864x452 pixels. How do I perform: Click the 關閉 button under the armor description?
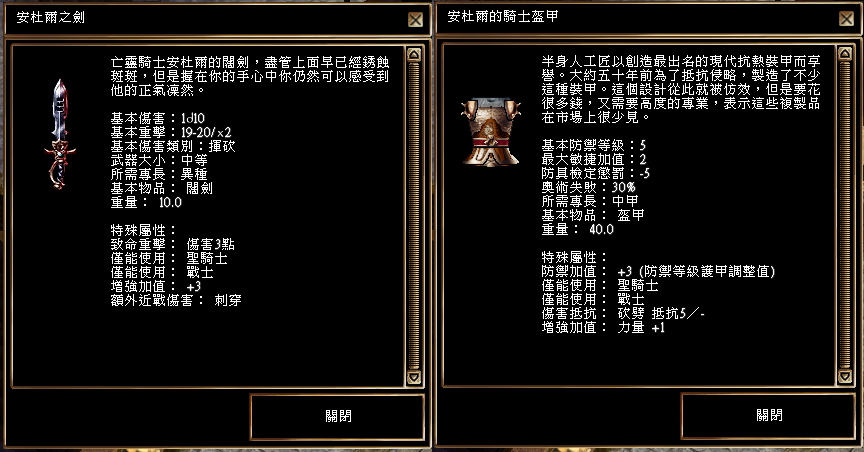point(769,415)
